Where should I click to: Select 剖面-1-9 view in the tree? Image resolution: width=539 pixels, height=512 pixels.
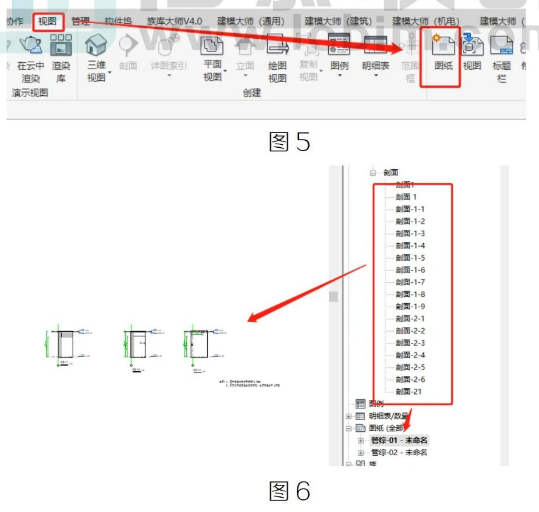pos(410,306)
